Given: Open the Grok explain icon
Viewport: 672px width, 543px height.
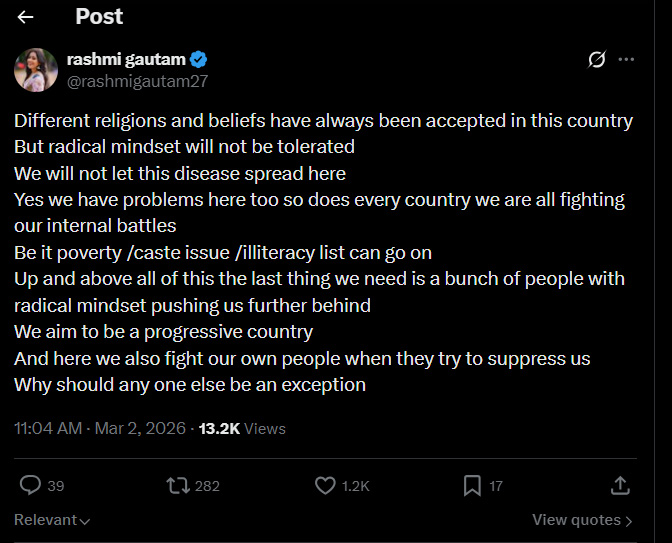Looking at the screenshot, I should (x=596, y=59).
